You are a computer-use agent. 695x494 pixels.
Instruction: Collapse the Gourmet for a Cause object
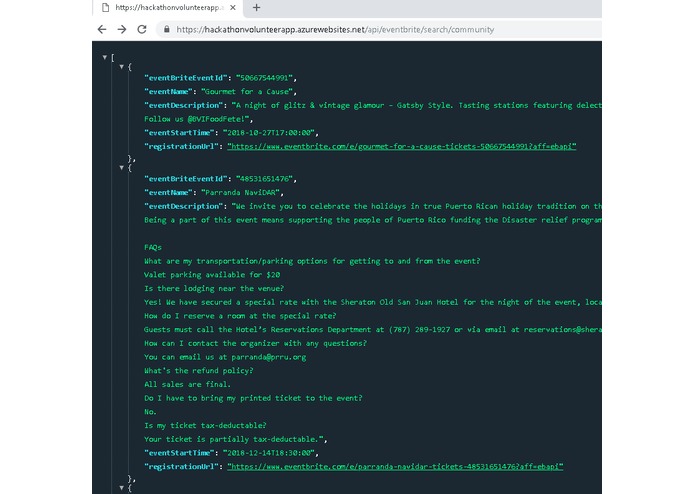tap(121, 67)
